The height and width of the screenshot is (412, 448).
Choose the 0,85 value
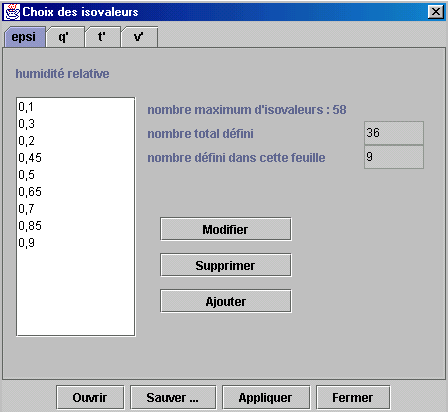click(75, 226)
